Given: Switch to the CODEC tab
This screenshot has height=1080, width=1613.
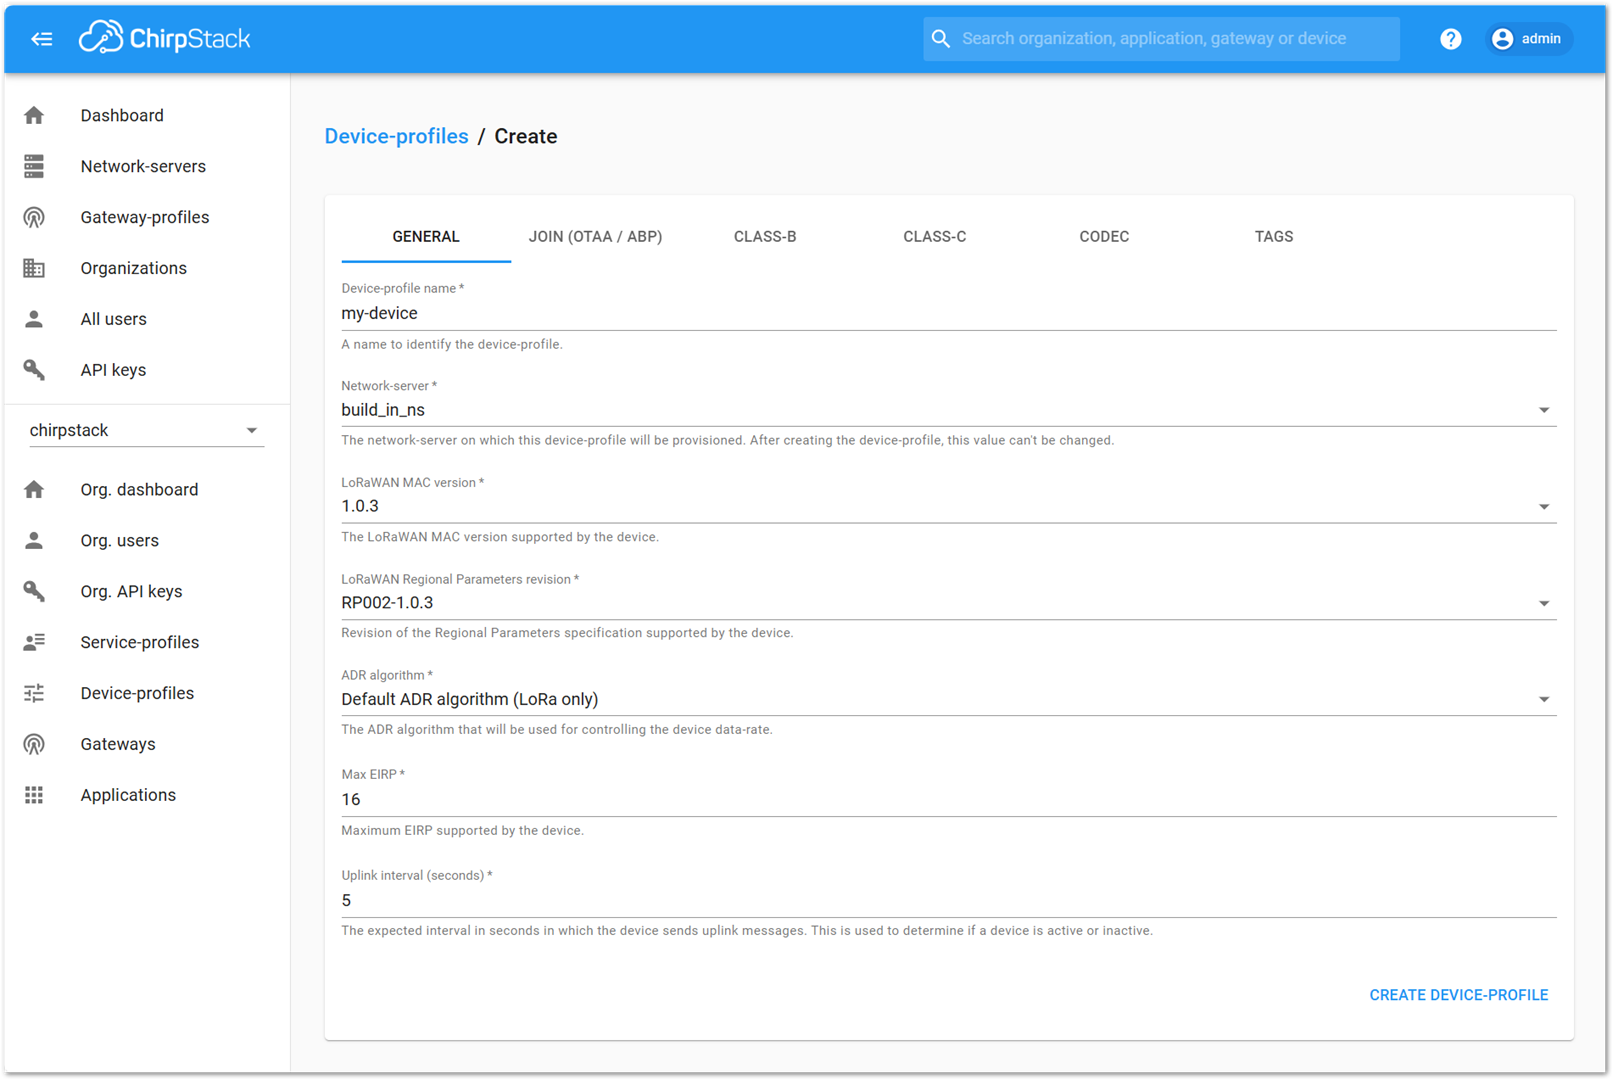Looking at the screenshot, I should 1104,236.
